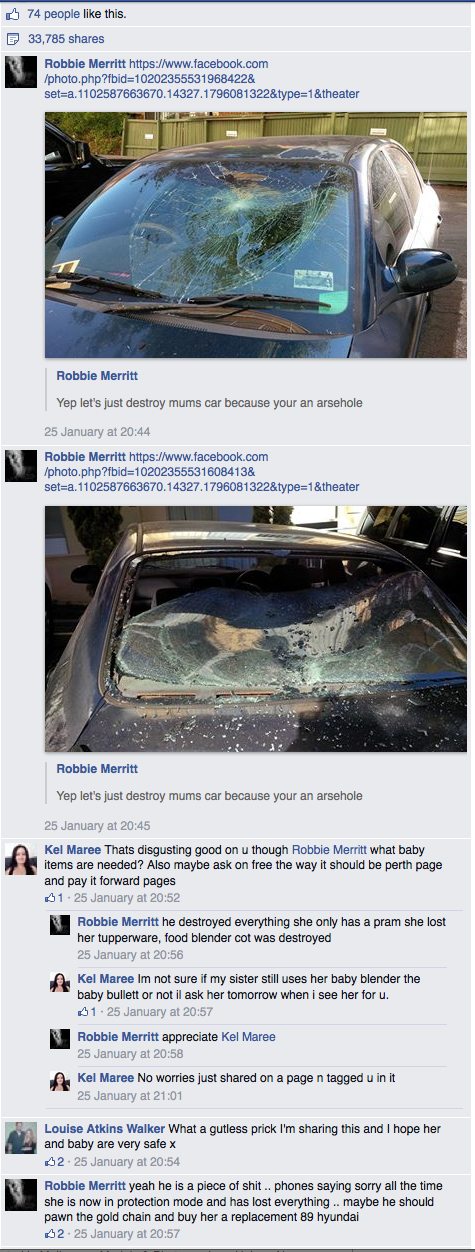Viewport: 475px width, 1252px height.
Task: Open Kel Maree's avatar on the first comment
Action: (x=21, y=859)
